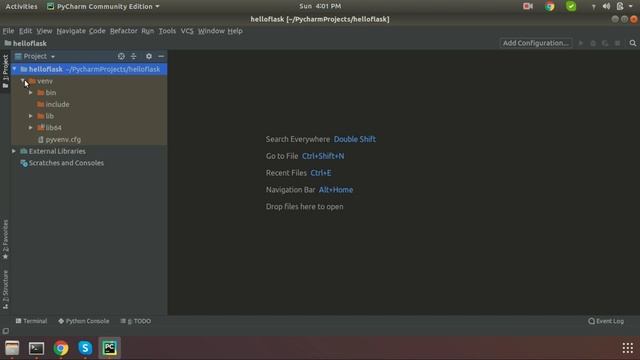Open the Window menu
This screenshot has height=360, width=640.
(x=211, y=31)
